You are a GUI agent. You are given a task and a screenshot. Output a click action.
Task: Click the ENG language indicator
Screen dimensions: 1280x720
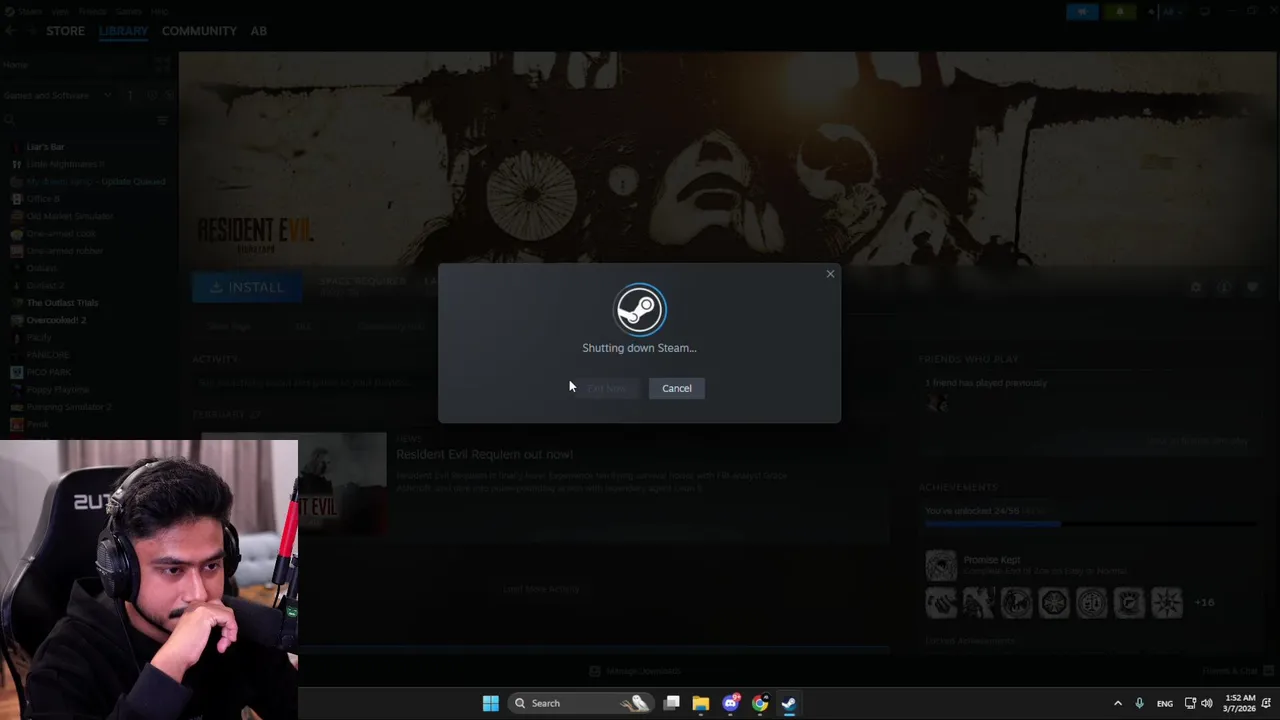pyautogui.click(x=1165, y=704)
